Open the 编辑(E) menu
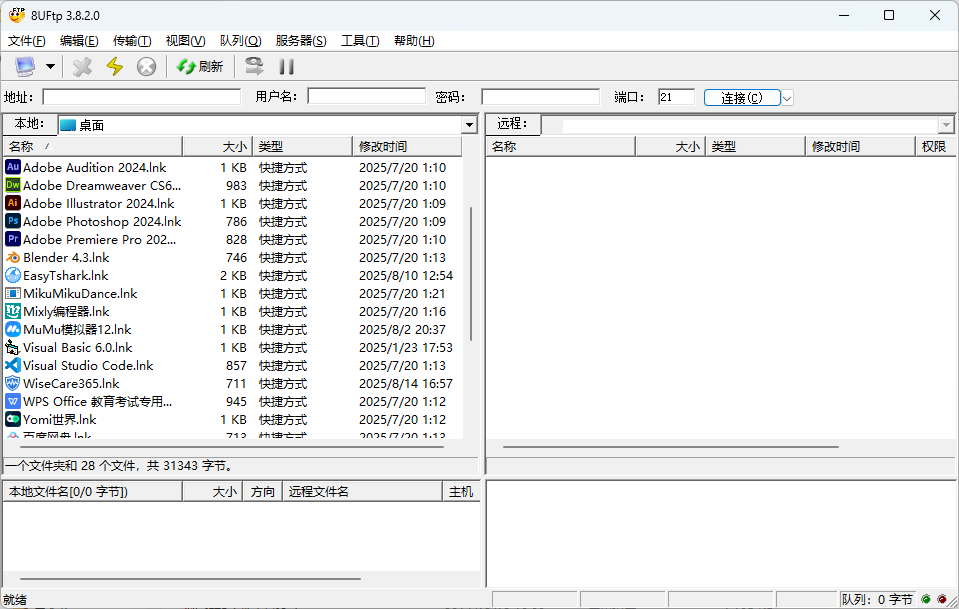Image resolution: width=959 pixels, height=609 pixels. coord(79,41)
